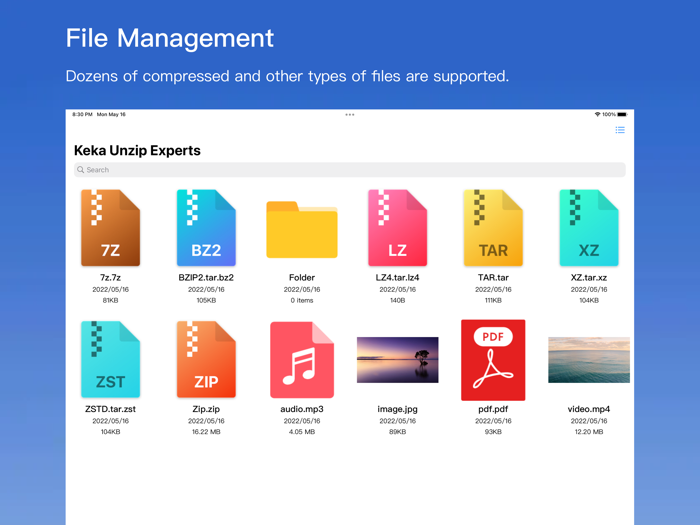Open the yellow TAR.tar archive icon
The image size is (700, 525).
493,228
